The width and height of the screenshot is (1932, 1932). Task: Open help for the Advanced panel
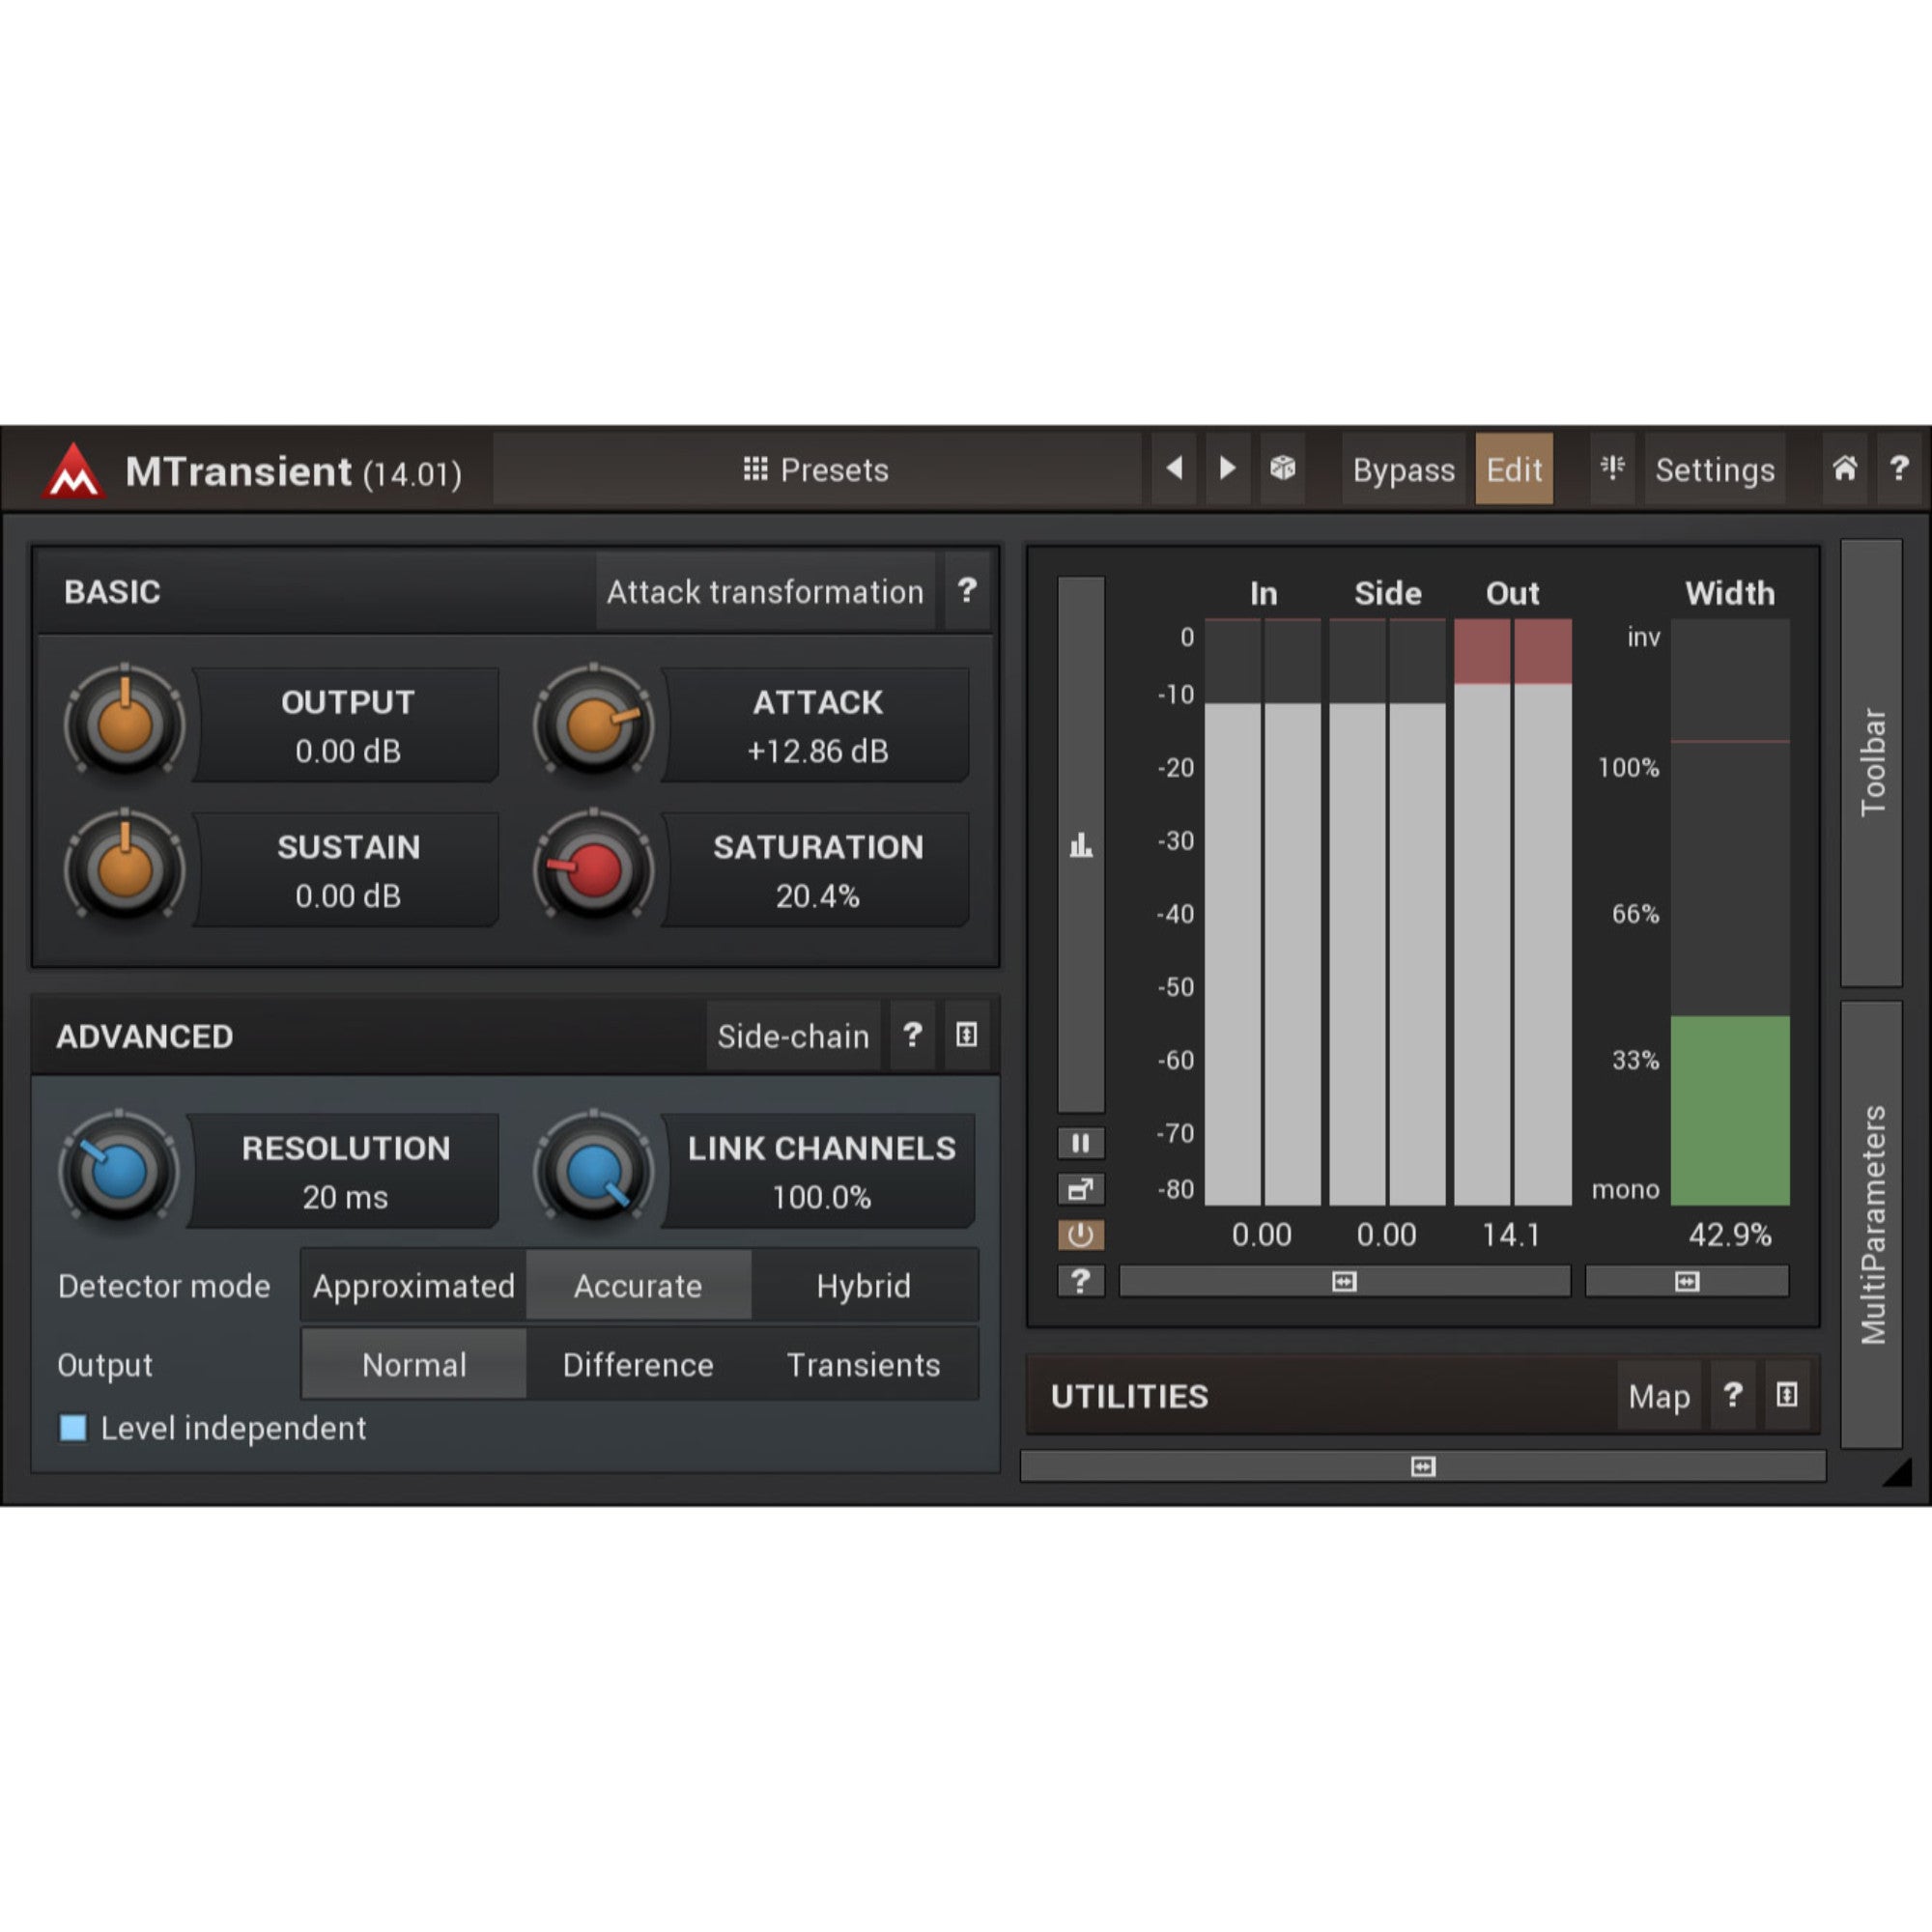(912, 1035)
